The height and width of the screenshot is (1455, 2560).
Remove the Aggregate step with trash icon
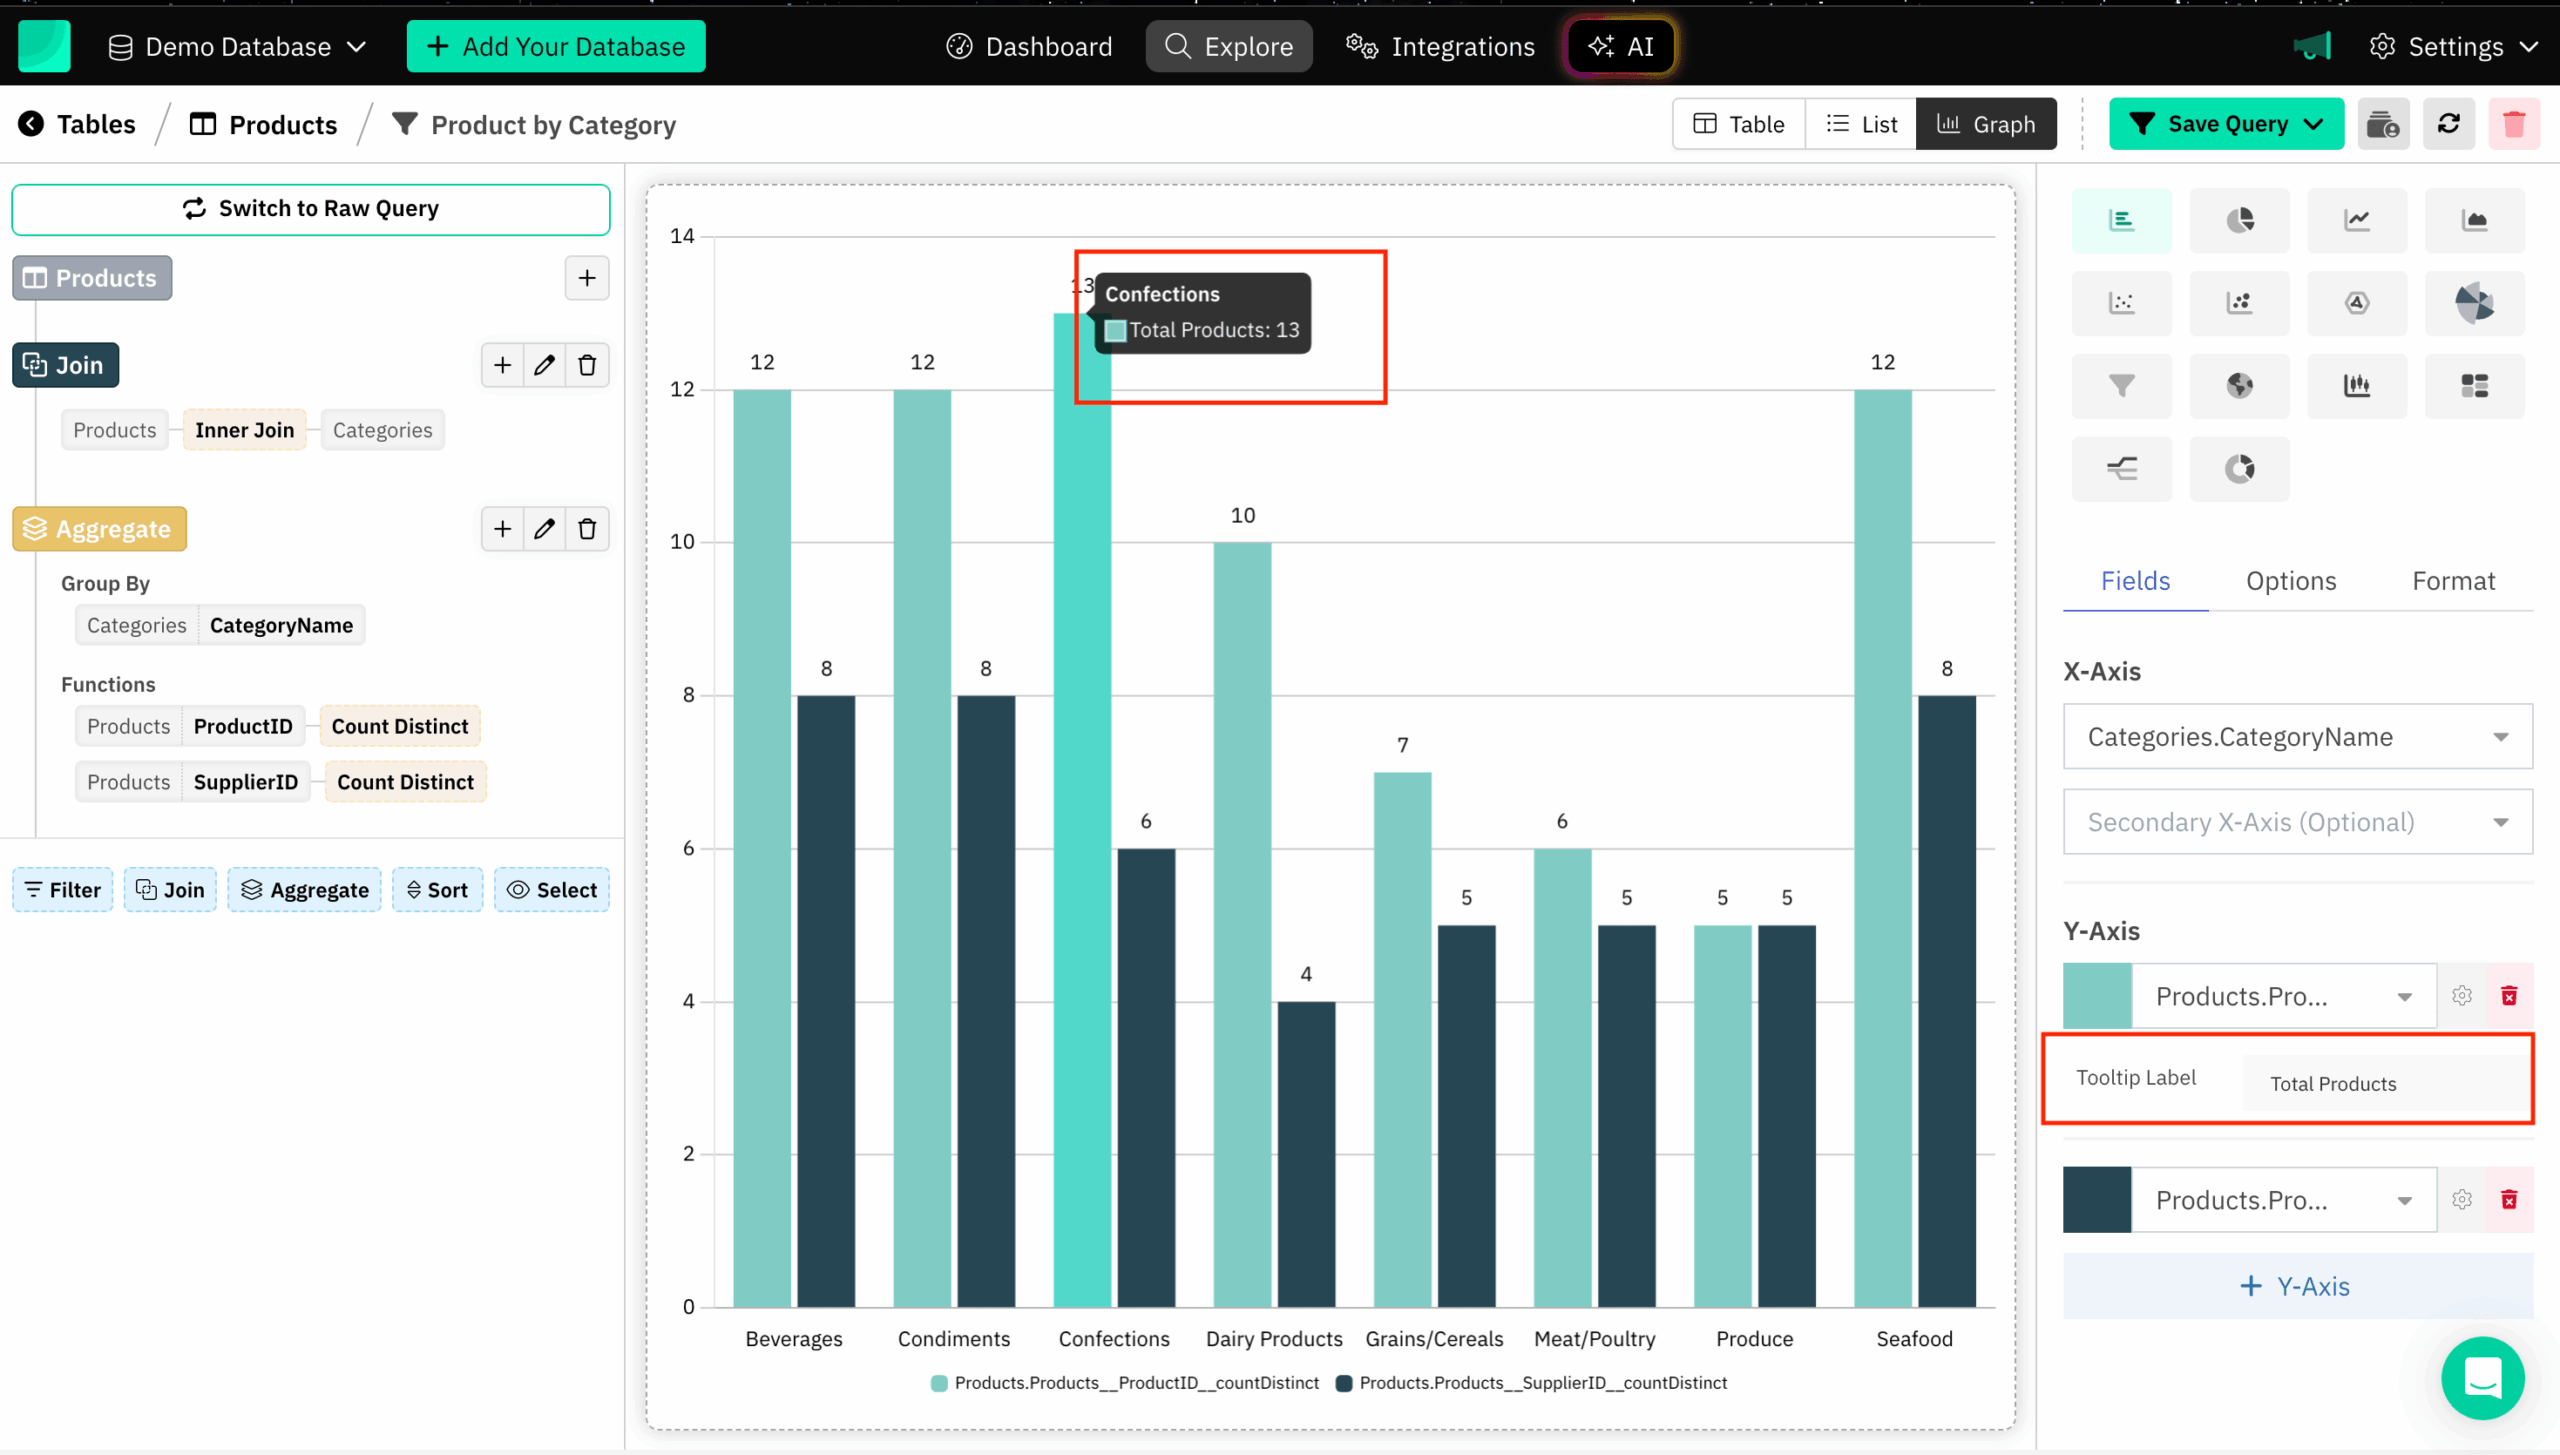pyautogui.click(x=587, y=528)
